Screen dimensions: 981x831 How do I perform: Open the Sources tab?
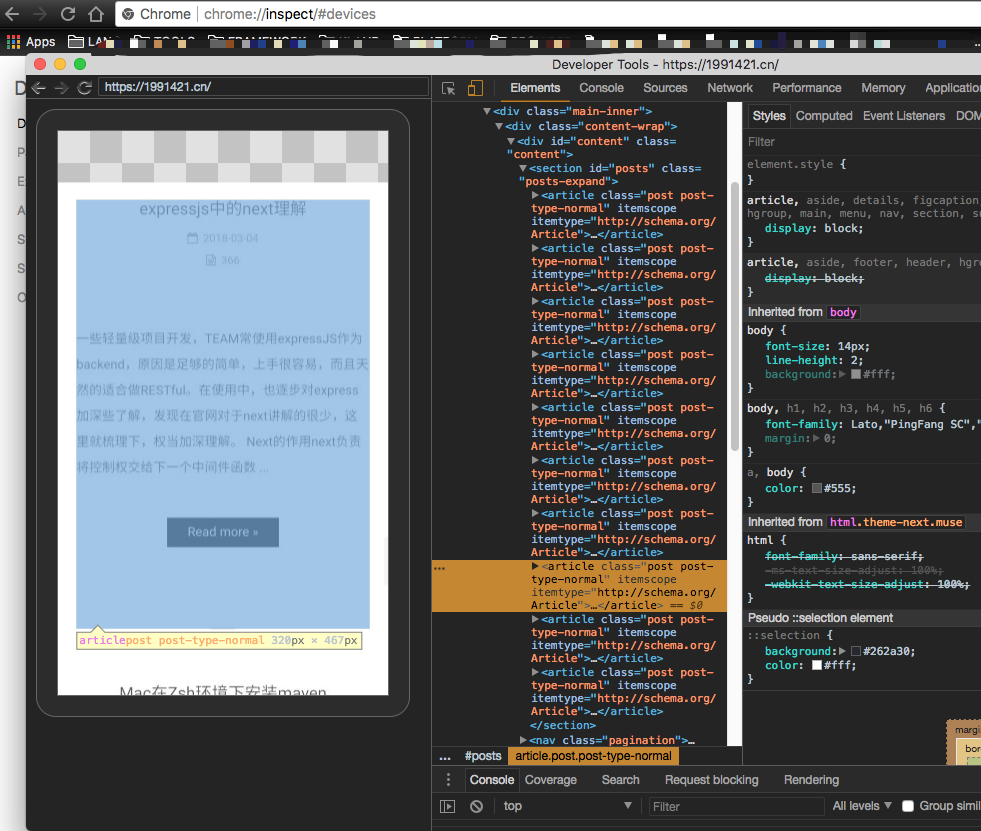tap(665, 88)
